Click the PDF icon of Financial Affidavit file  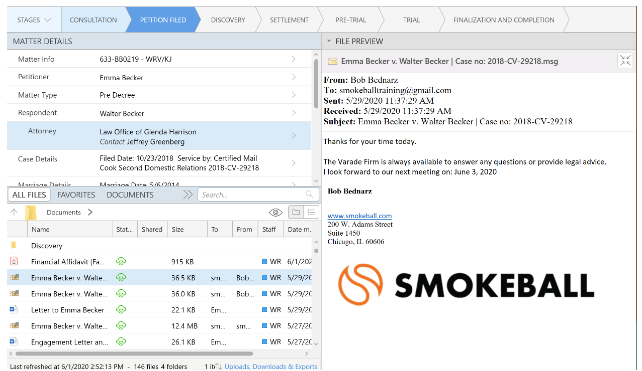point(14,261)
